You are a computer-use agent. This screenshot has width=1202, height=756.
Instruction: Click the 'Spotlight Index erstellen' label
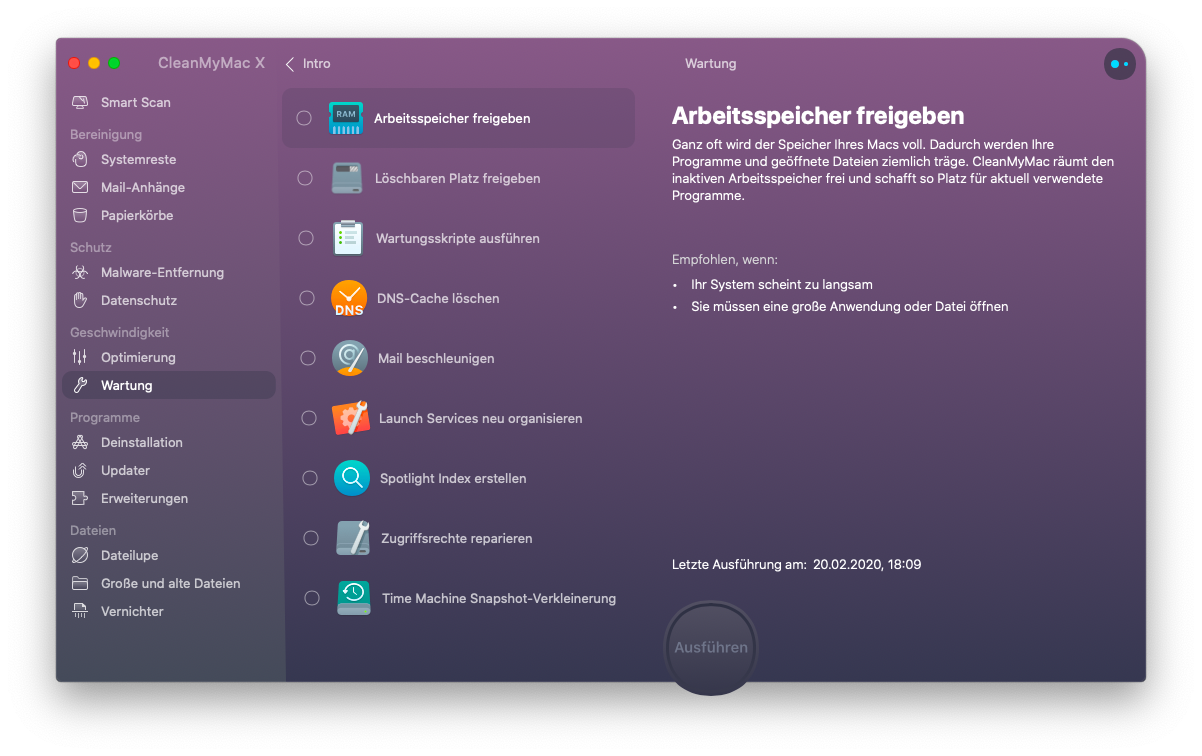[453, 478]
